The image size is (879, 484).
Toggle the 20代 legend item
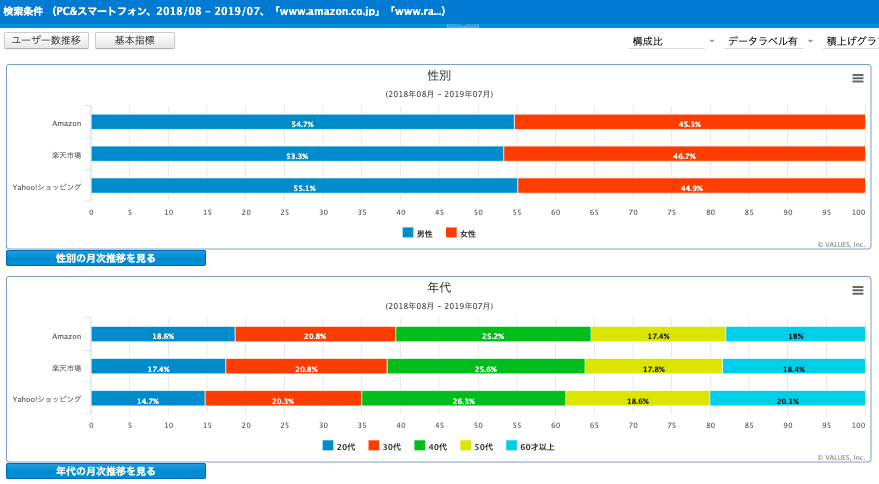(x=339, y=446)
